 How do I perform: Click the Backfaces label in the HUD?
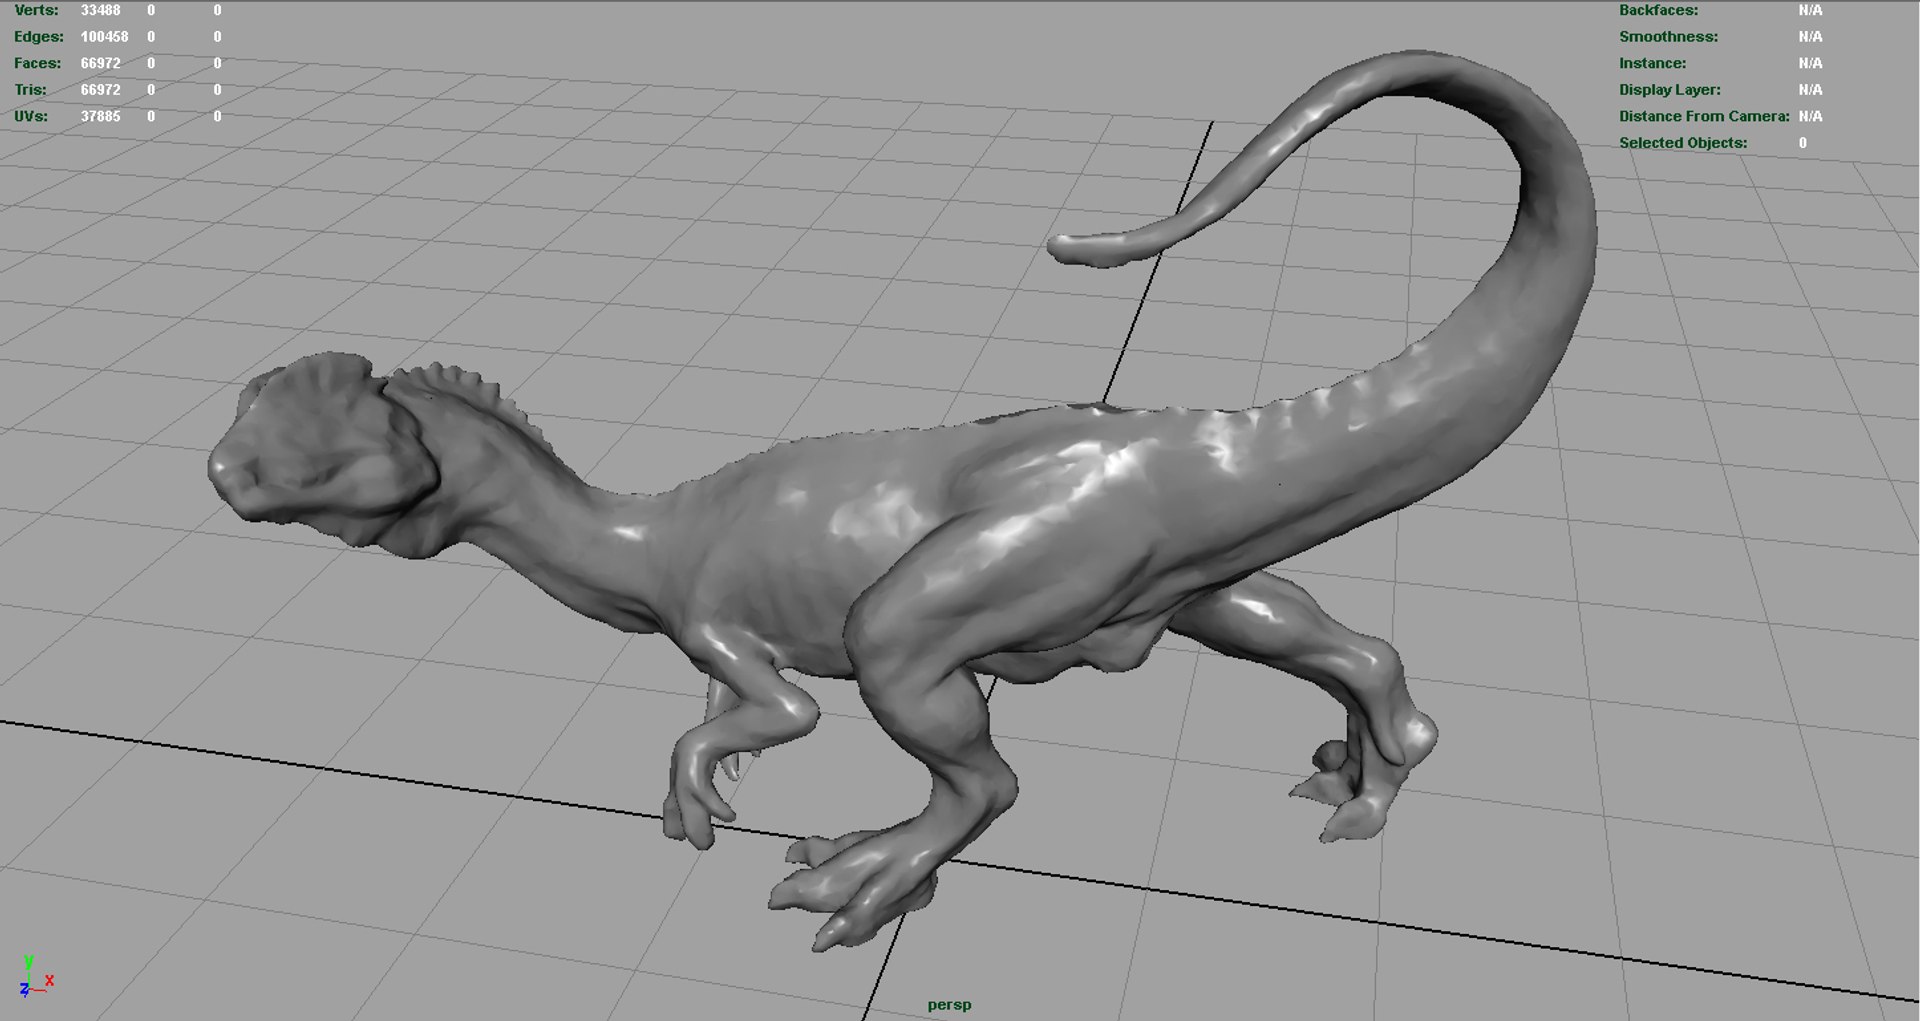[1658, 10]
